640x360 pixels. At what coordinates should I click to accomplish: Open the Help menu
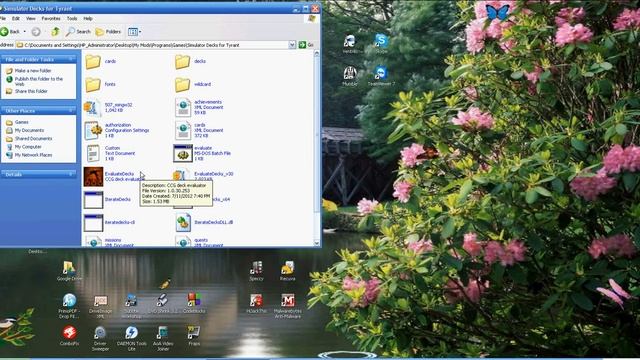click(88, 18)
